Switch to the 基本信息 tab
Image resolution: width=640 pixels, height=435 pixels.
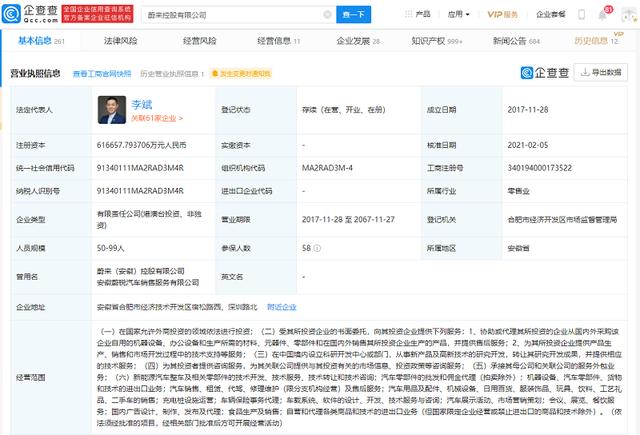click(x=41, y=41)
